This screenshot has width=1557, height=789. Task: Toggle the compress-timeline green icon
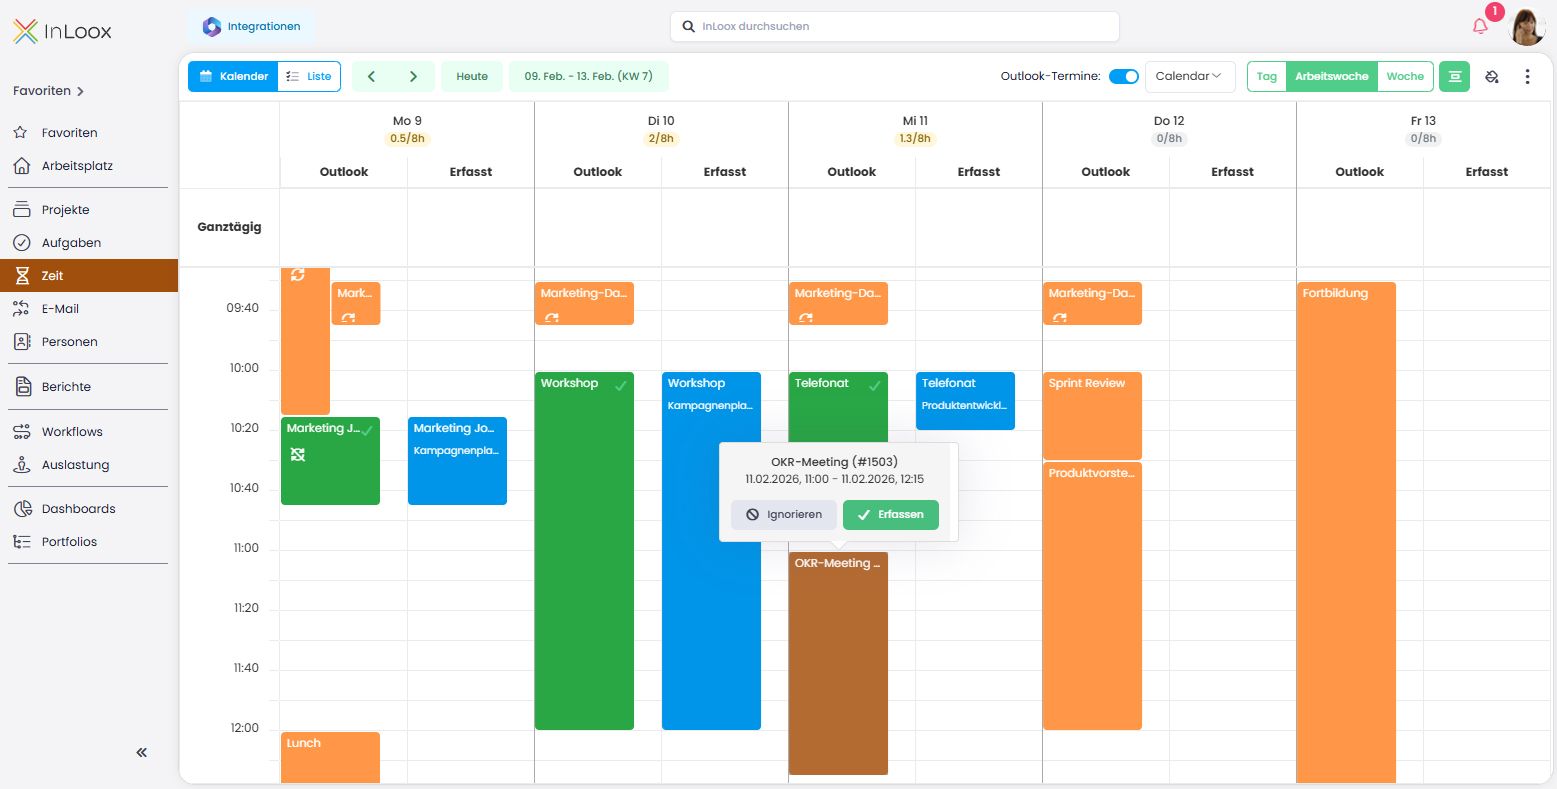[x=1454, y=76]
